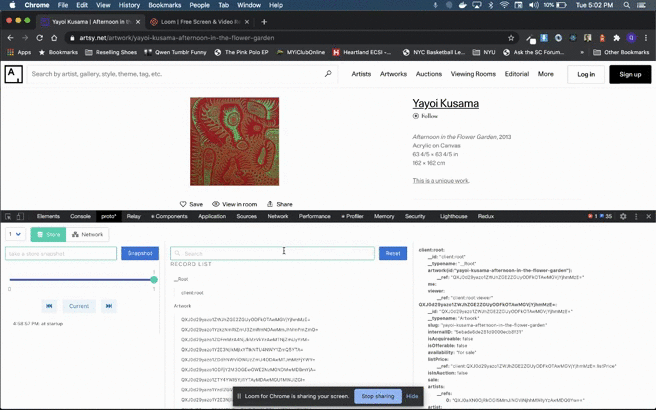The height and width of the screenshot is (410, 656).
Task: Click the Artsy logo home icon
Action: 13,74
